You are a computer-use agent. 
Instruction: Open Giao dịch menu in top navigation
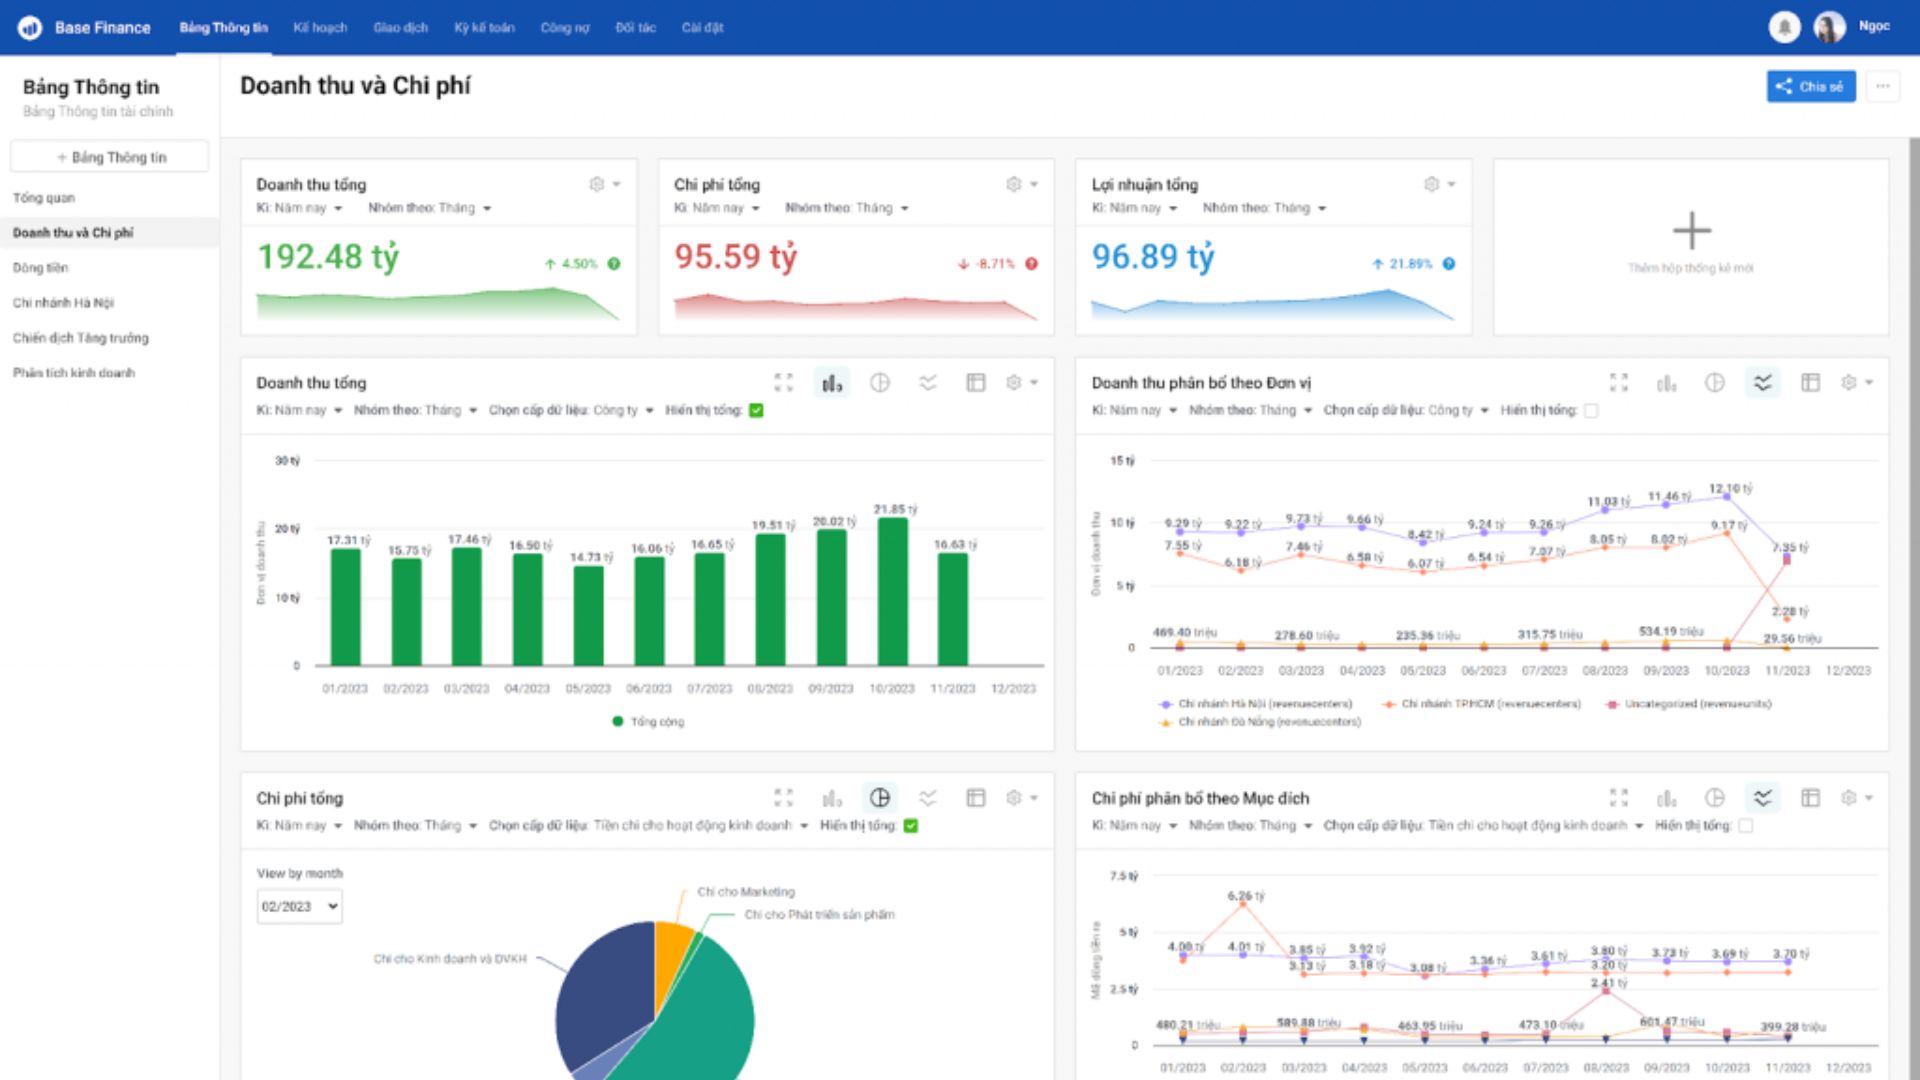click(400, 28)
